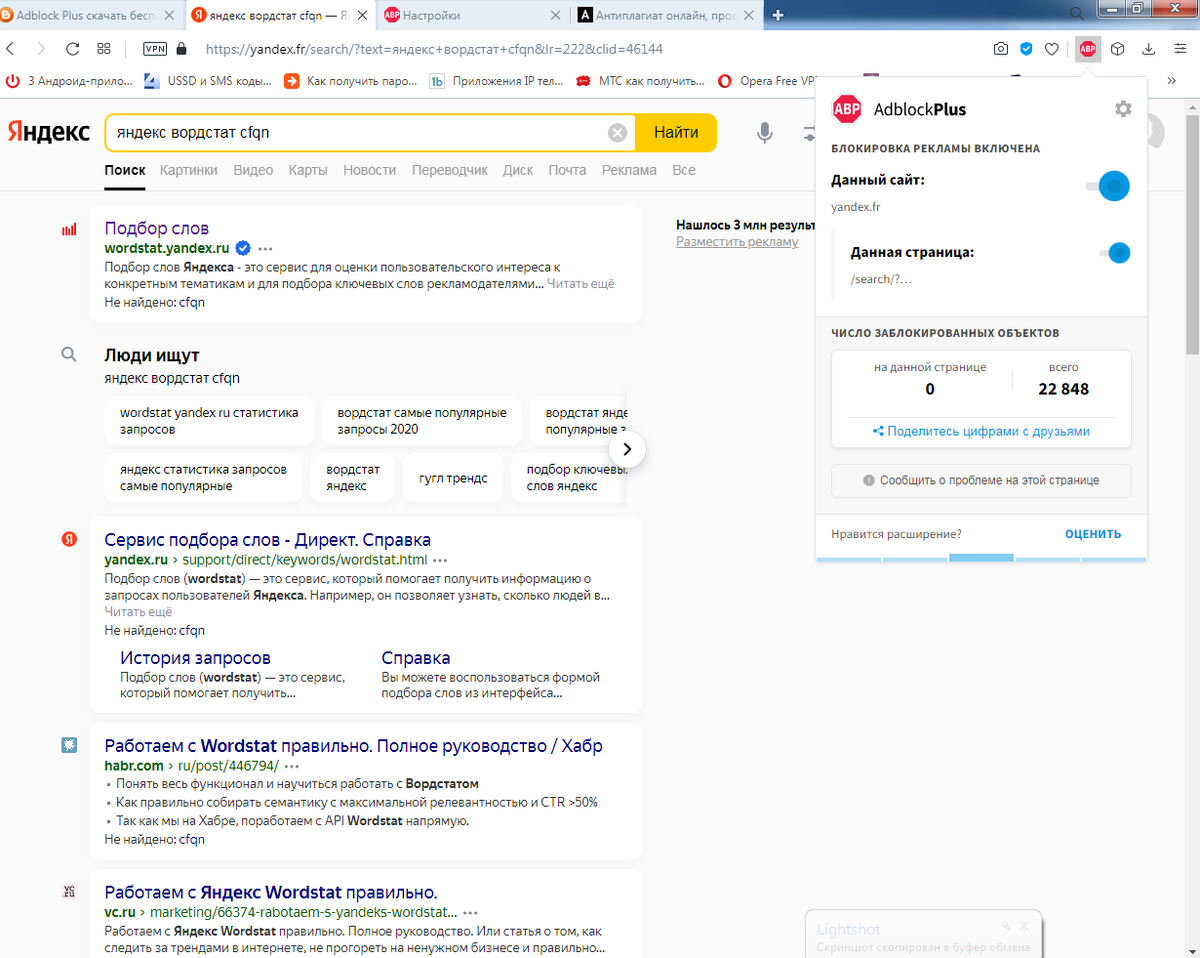
Task: Click suggestion chip 'вордстат яндекс'
Action: [x=353, y=478]
